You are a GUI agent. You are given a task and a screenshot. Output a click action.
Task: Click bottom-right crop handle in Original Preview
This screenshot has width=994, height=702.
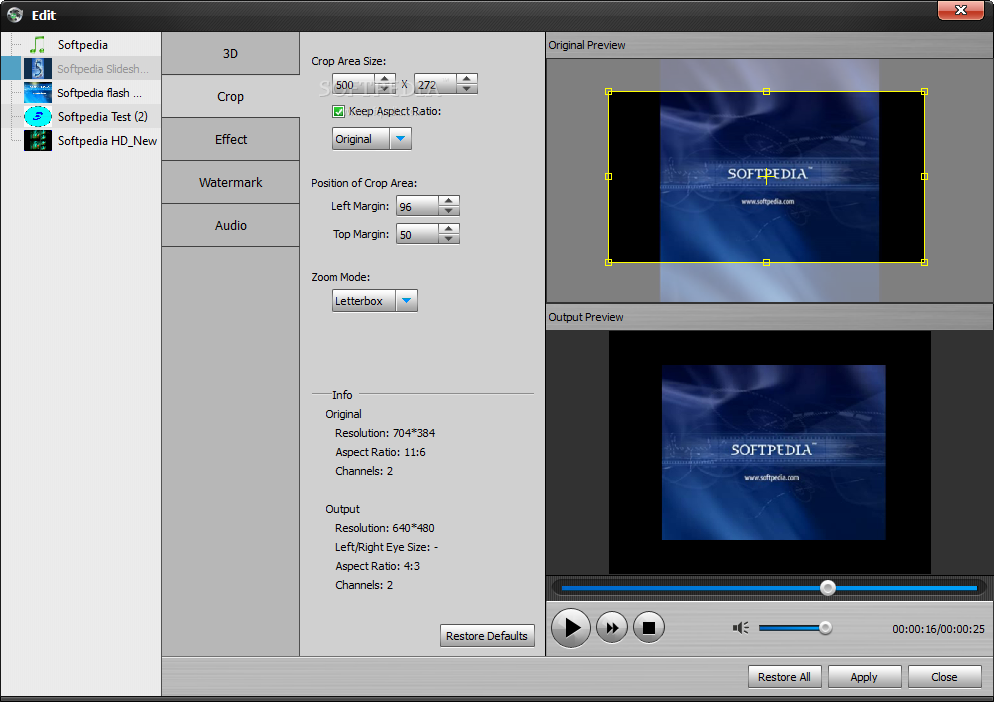(924, 262)
